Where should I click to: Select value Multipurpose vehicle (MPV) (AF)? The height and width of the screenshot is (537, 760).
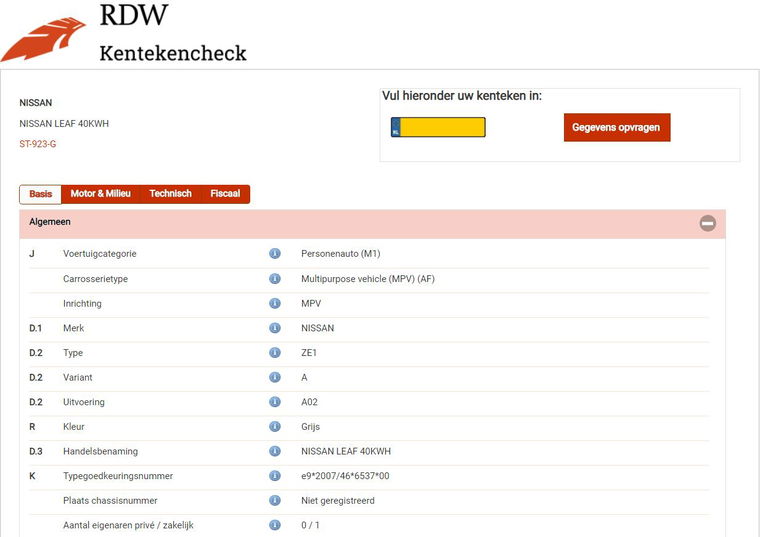tap(368, 279)
